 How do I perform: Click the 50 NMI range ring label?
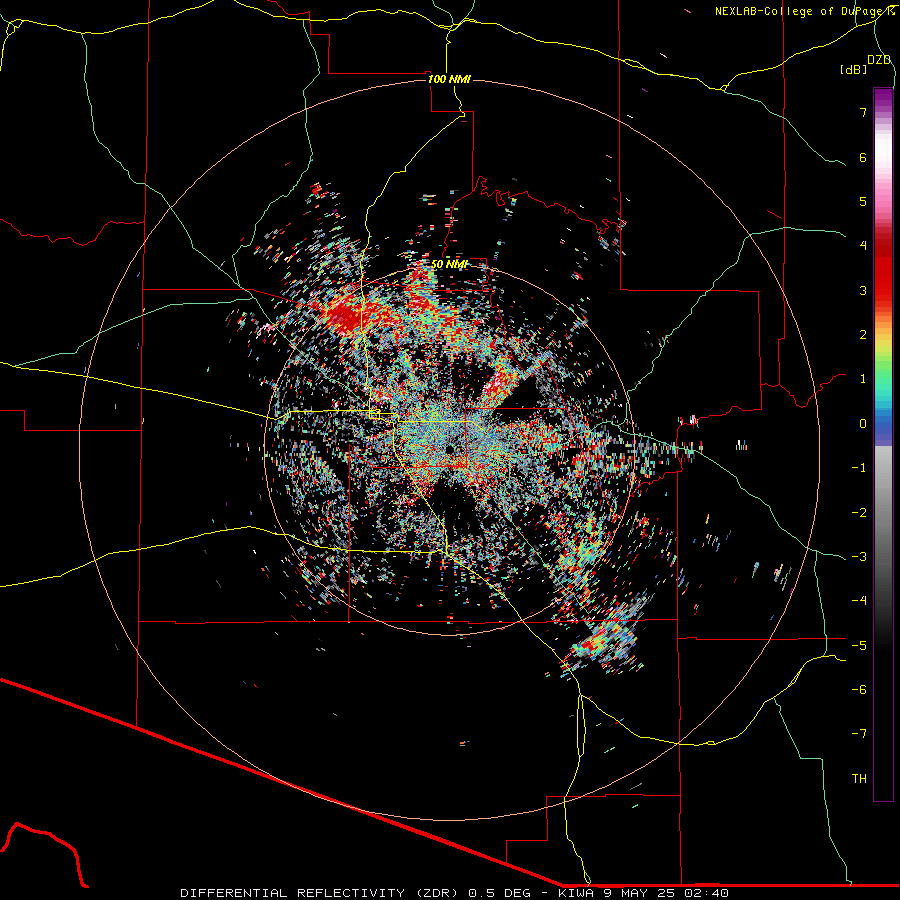point(449,264)
